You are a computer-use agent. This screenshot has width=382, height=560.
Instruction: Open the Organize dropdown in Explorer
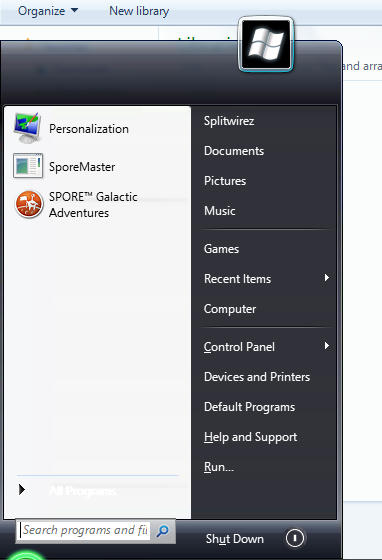[48, 11]
